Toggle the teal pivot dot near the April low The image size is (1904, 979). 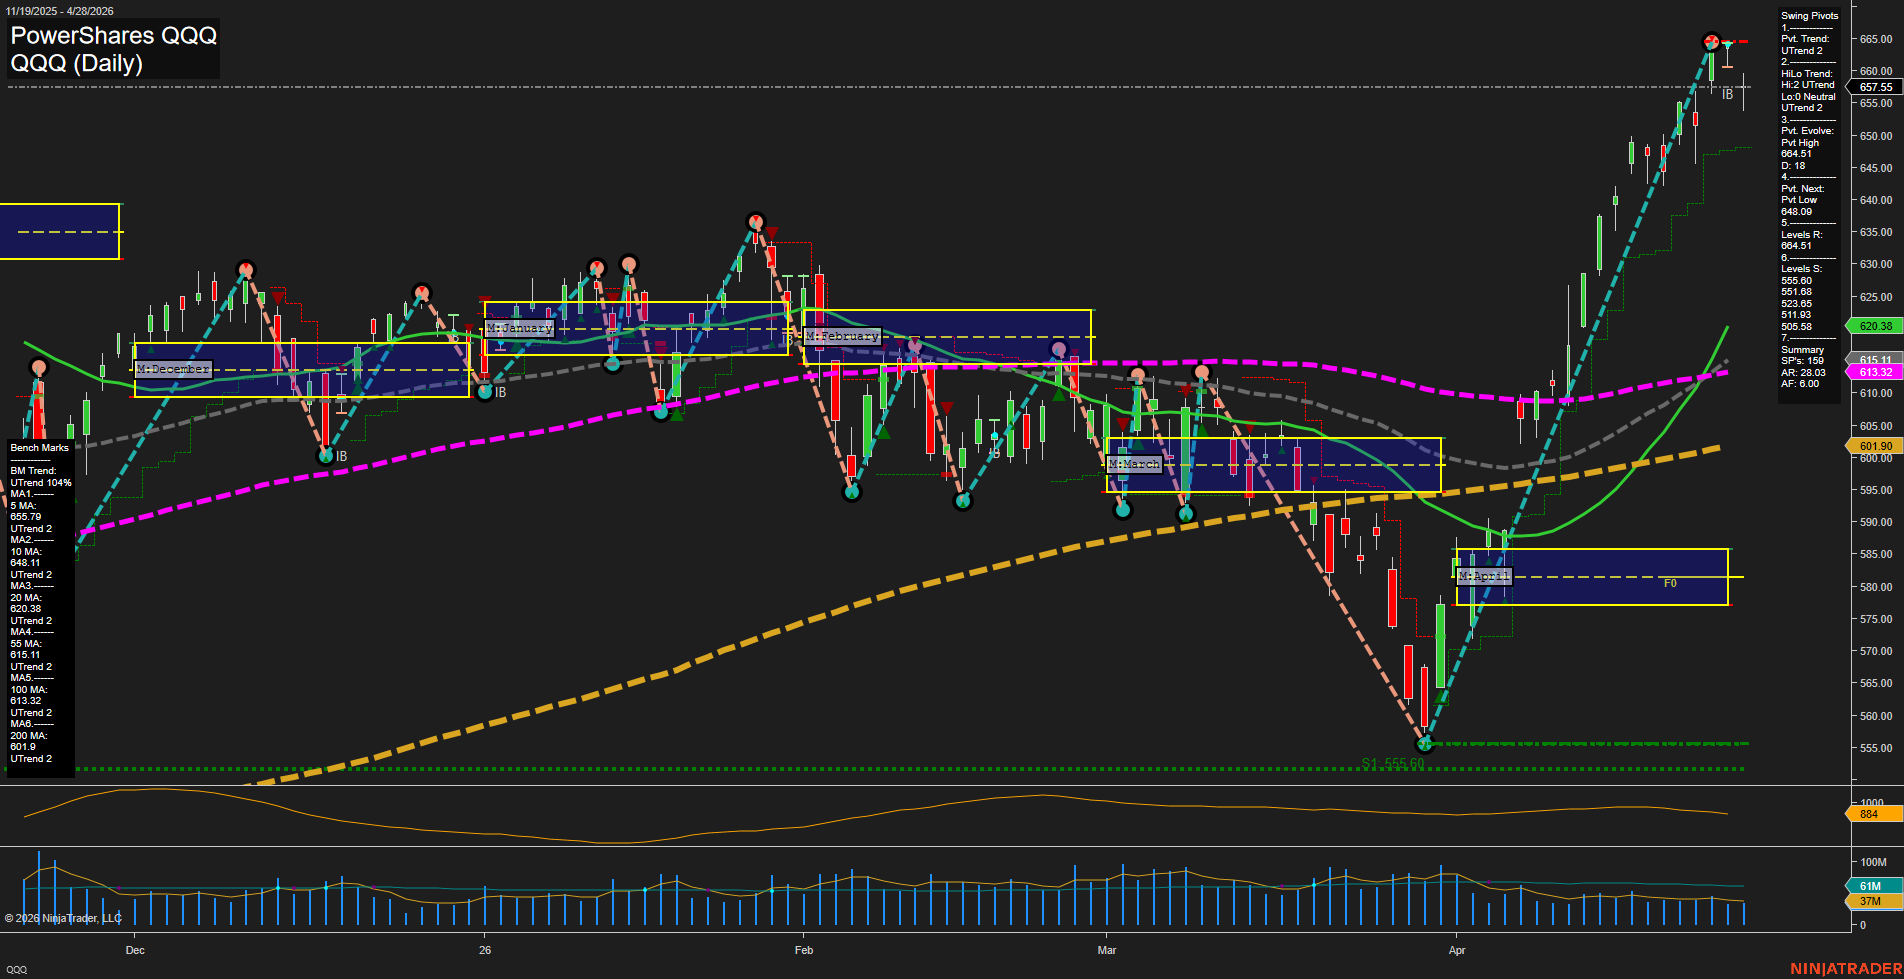click(x=1425, y=742)
